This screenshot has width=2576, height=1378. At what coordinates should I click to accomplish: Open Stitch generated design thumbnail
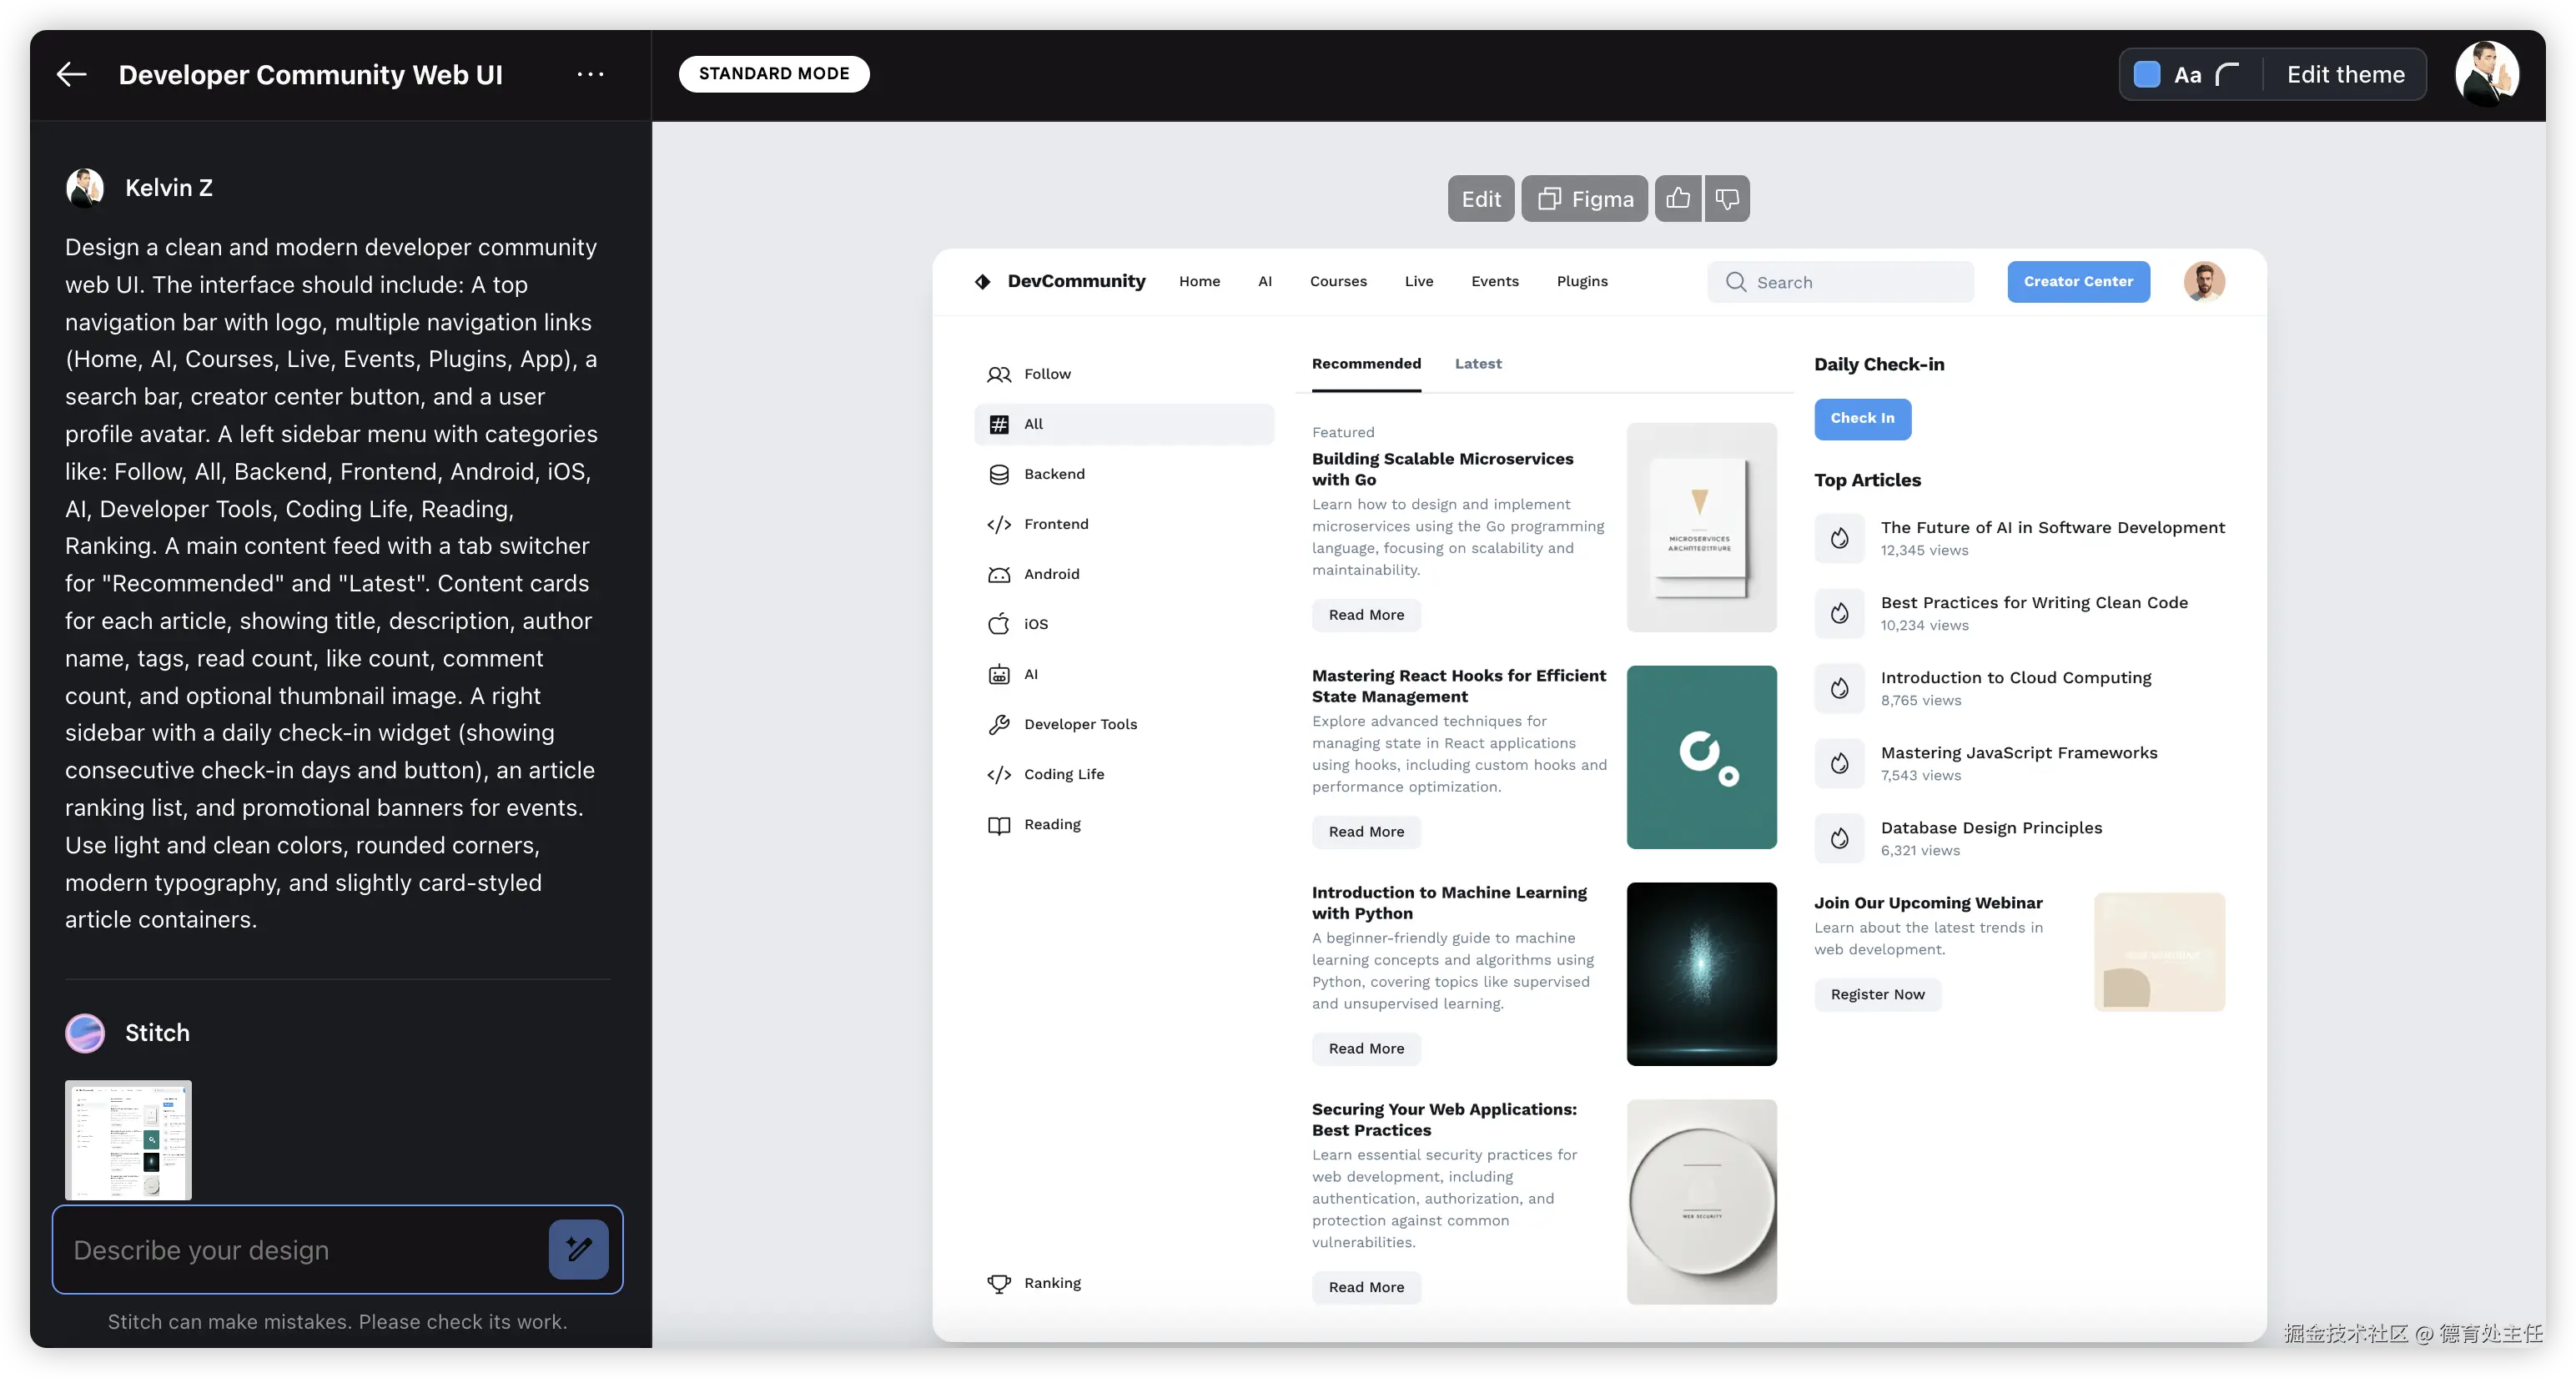[128, 1139]
